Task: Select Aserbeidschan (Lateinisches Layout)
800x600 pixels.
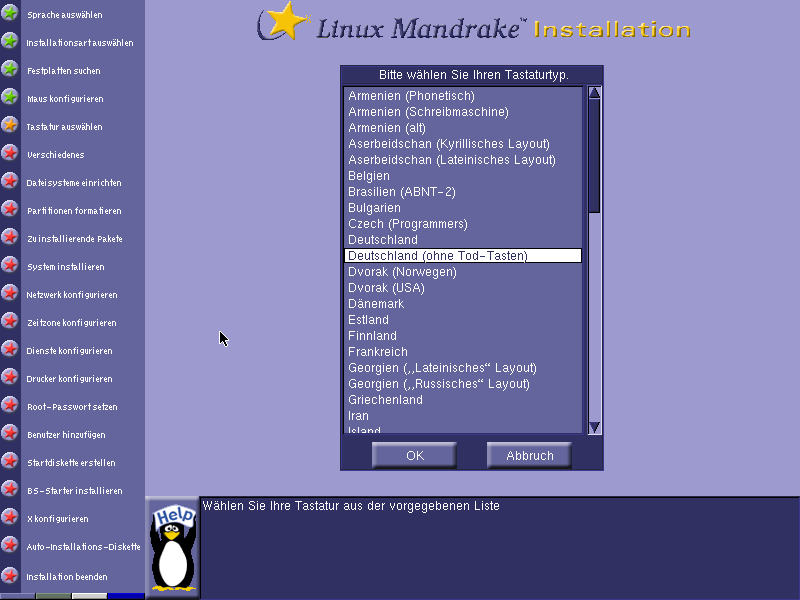Action: 463,160
